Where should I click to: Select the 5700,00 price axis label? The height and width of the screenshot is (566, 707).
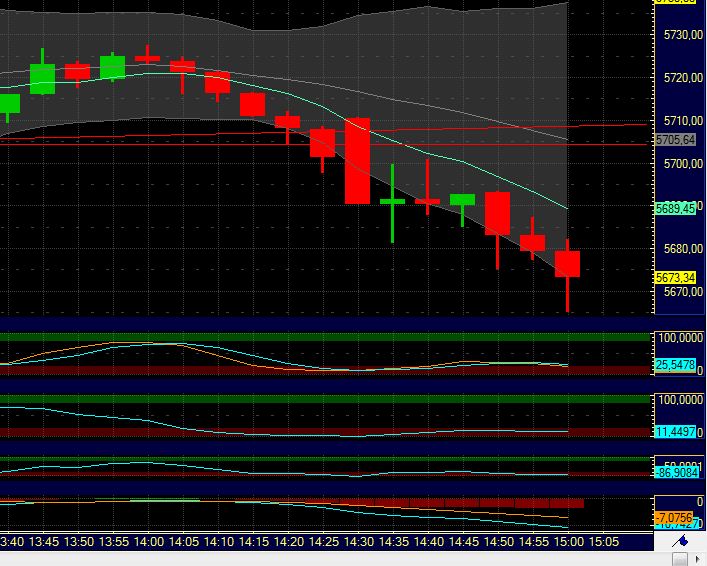click(x=678, y=163)
